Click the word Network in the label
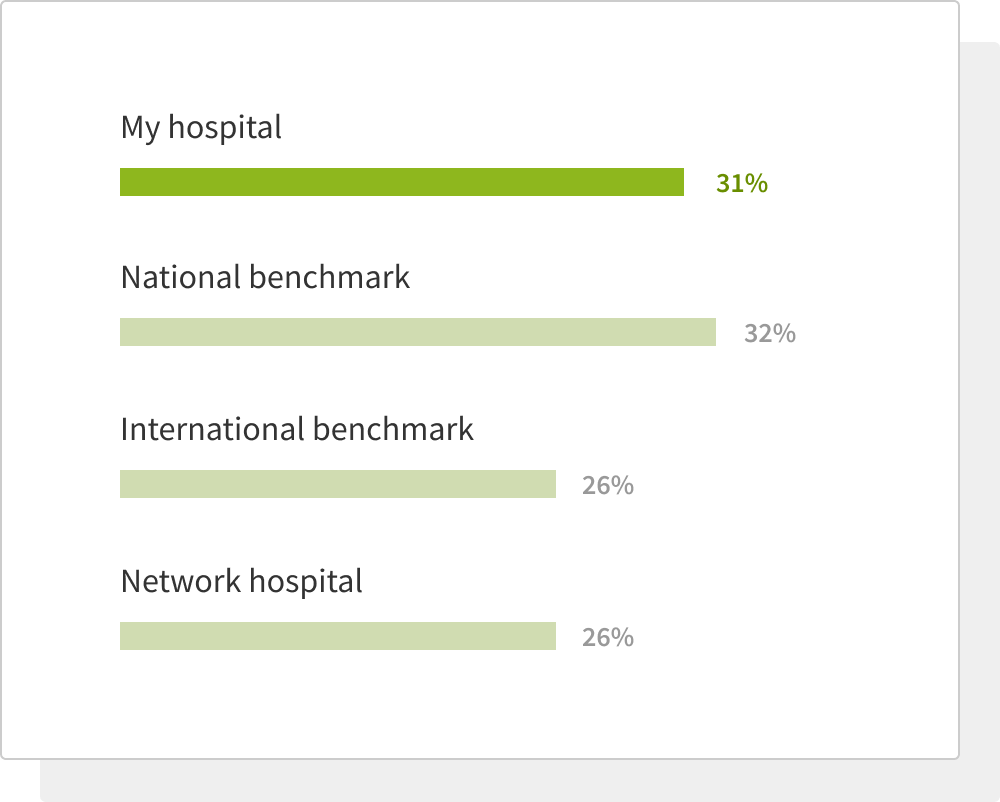Screen dimensions: 1000x802 180,581
